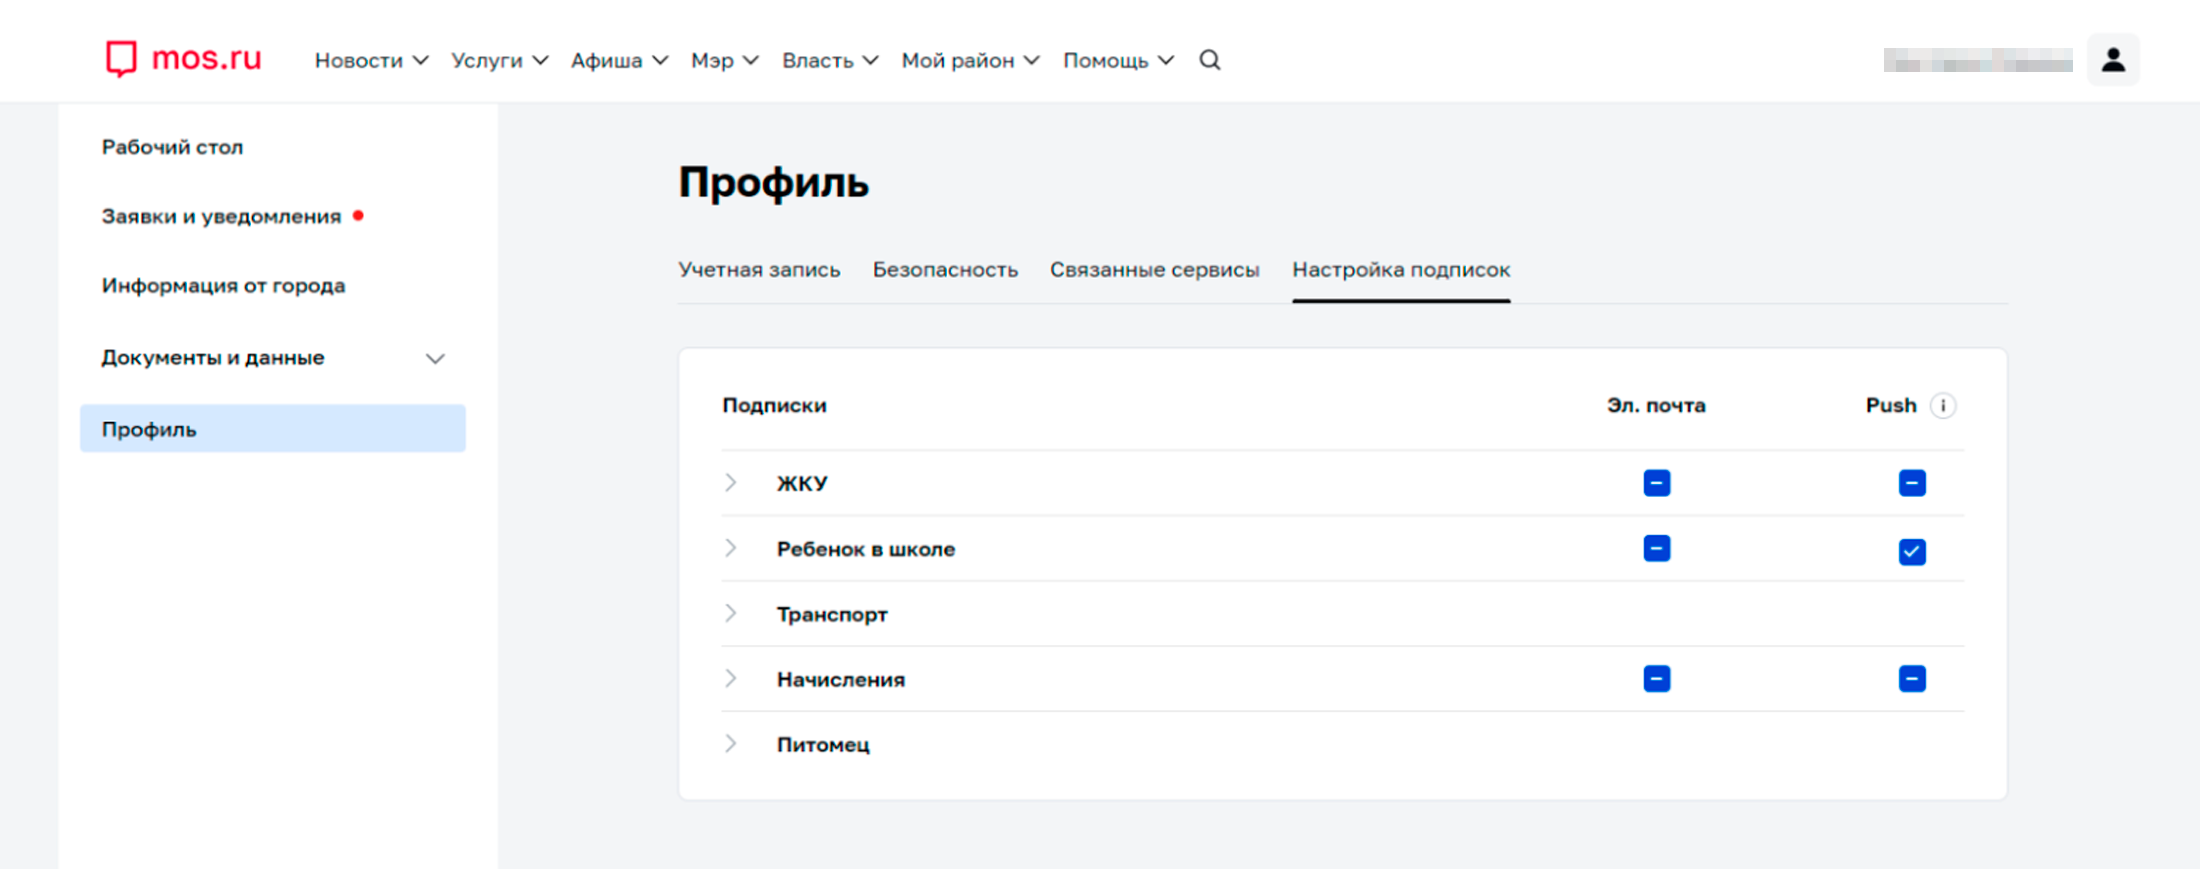Open the Новости dropdown menu
The width and height of the screenshot is (2200, 869).
pos(371,61)
